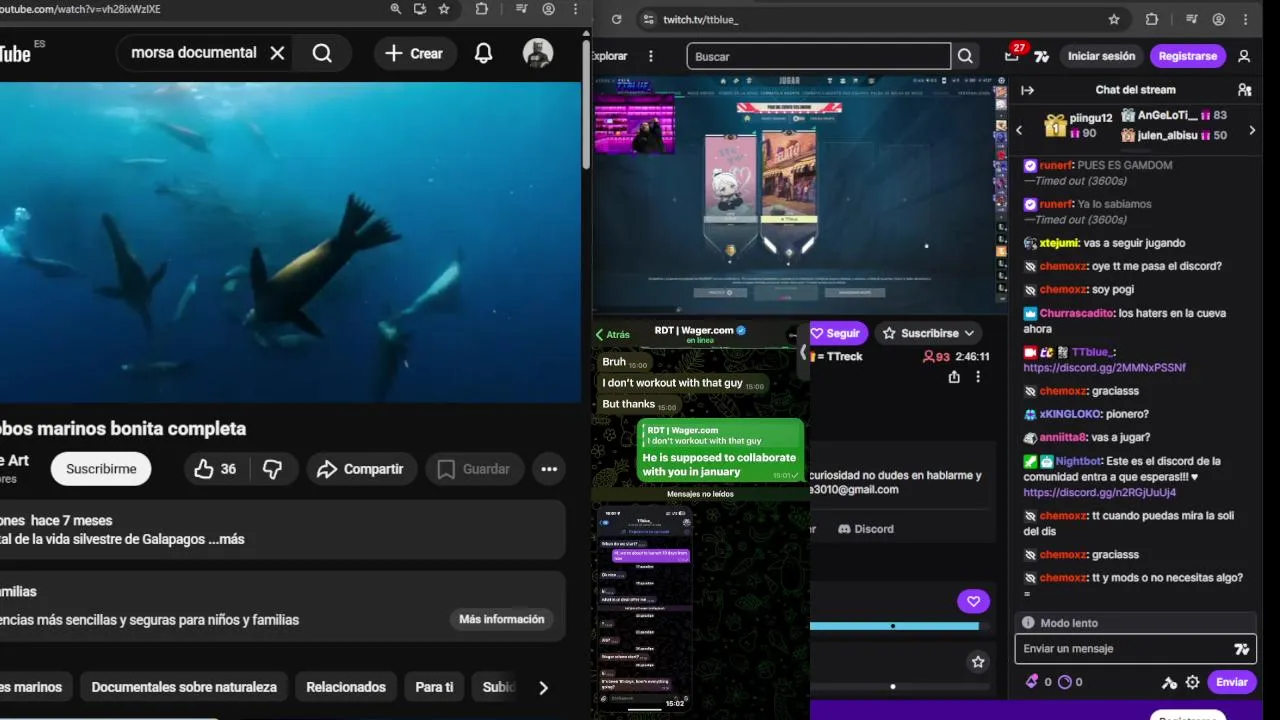
Task: Open extensions in the YouTube browser window
Action: tap(482, 9)
